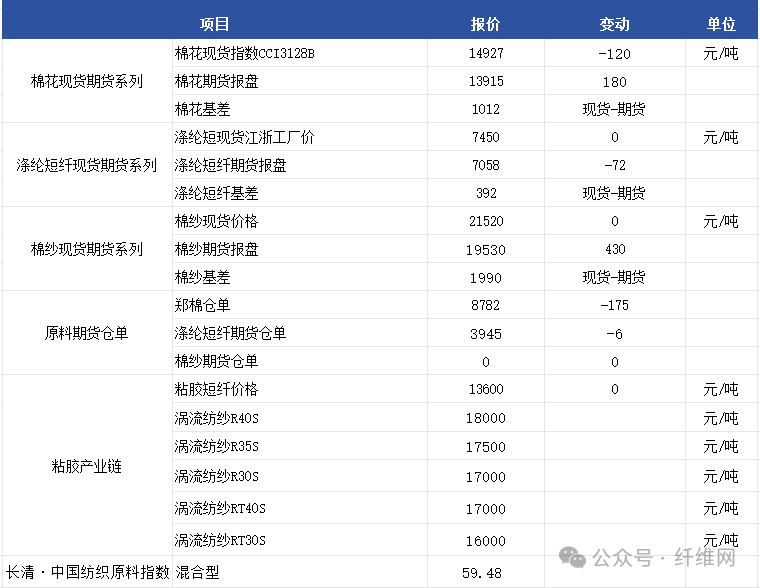This screenshot has height=588, width=760.
Task: Select the price value 13915
Action: point(486,81)
